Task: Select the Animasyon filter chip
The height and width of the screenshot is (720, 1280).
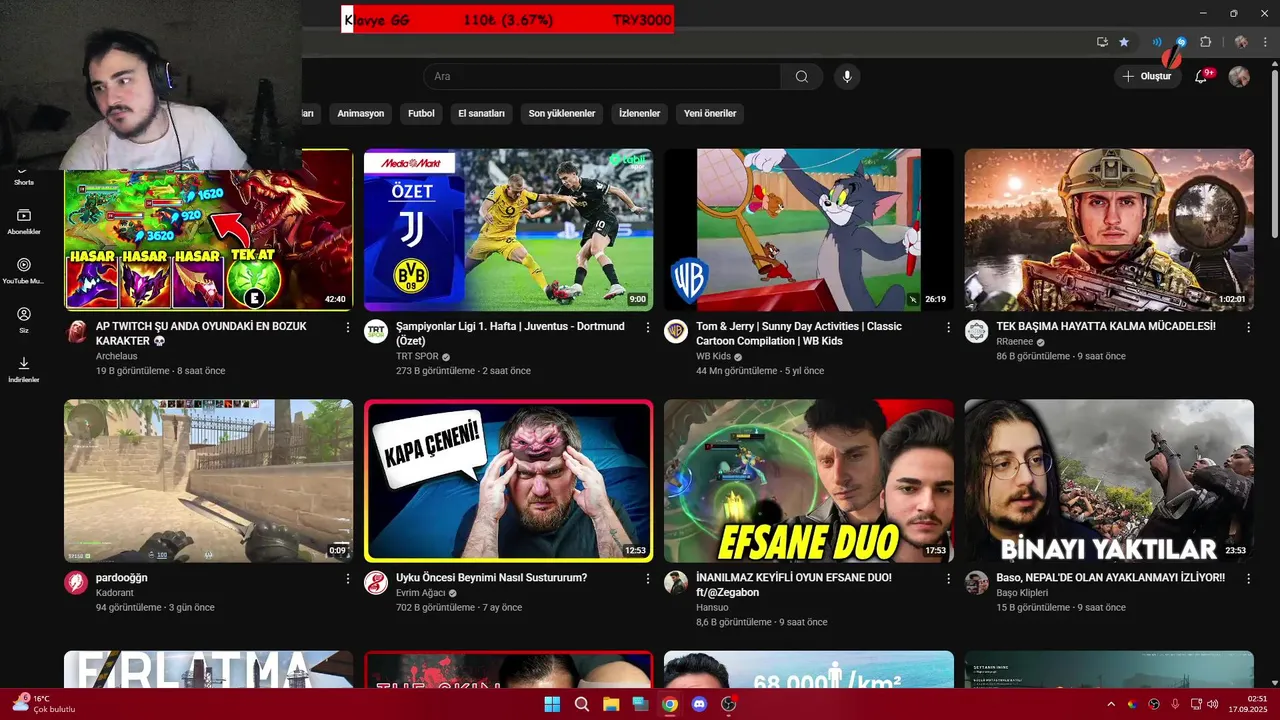Action: click(360, 114)
